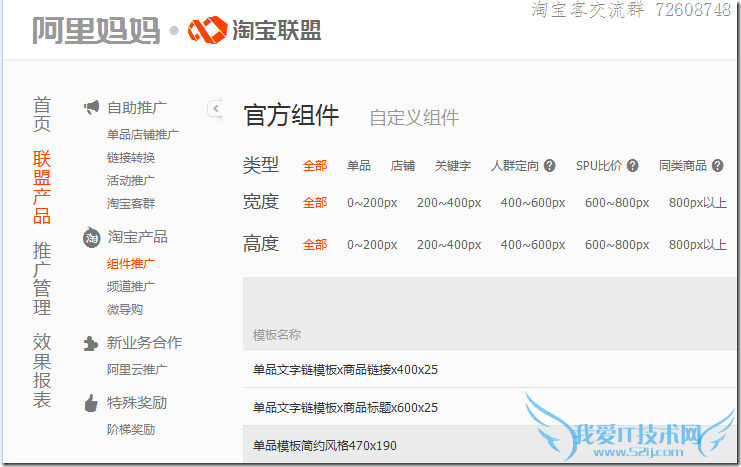Filter 宽度 by 800px以上

698,203
